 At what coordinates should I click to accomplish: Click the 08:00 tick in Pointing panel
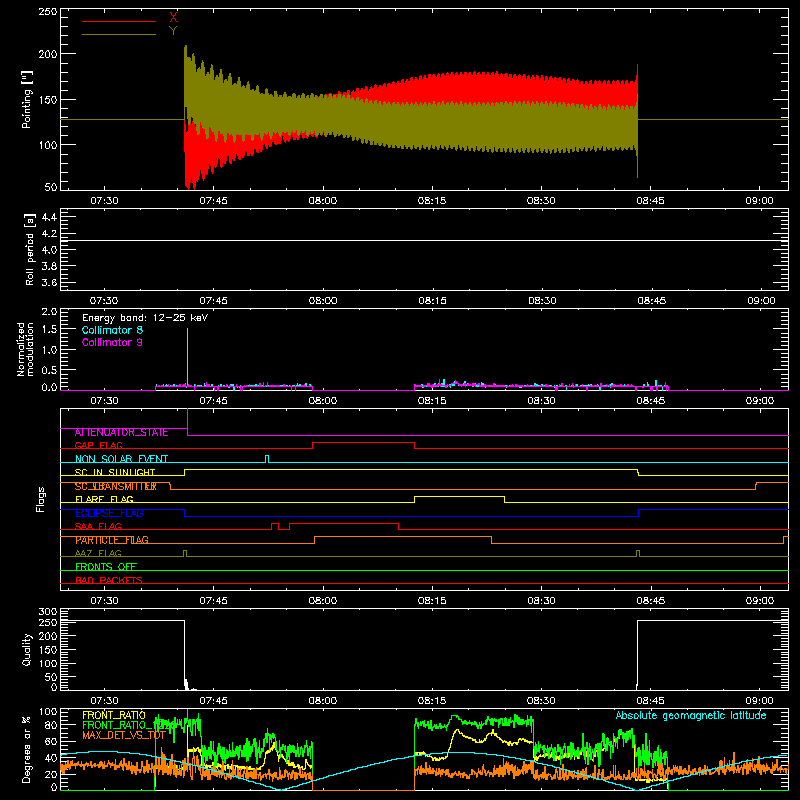[x=322, y=201]
